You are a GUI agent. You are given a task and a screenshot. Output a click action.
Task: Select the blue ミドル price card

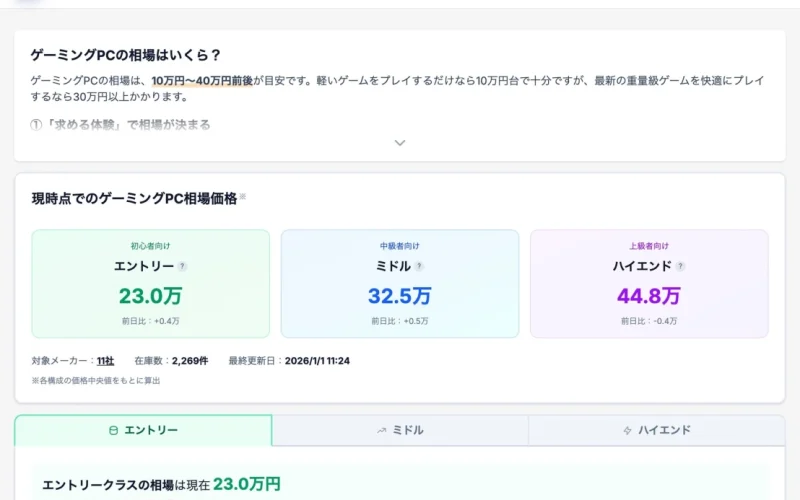[400, 284]
